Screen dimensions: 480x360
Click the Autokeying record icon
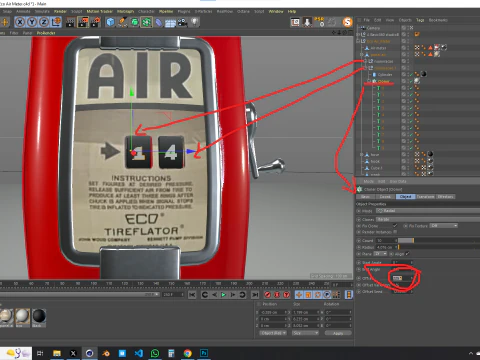pos(277,295)
